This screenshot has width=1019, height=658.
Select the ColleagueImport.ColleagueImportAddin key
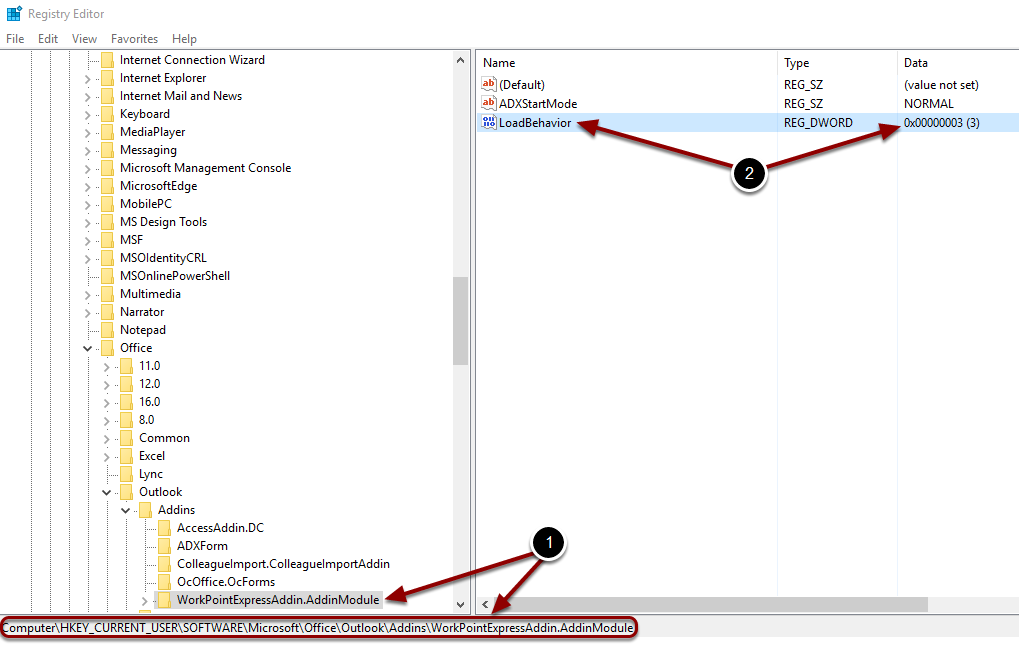point(283,564)
